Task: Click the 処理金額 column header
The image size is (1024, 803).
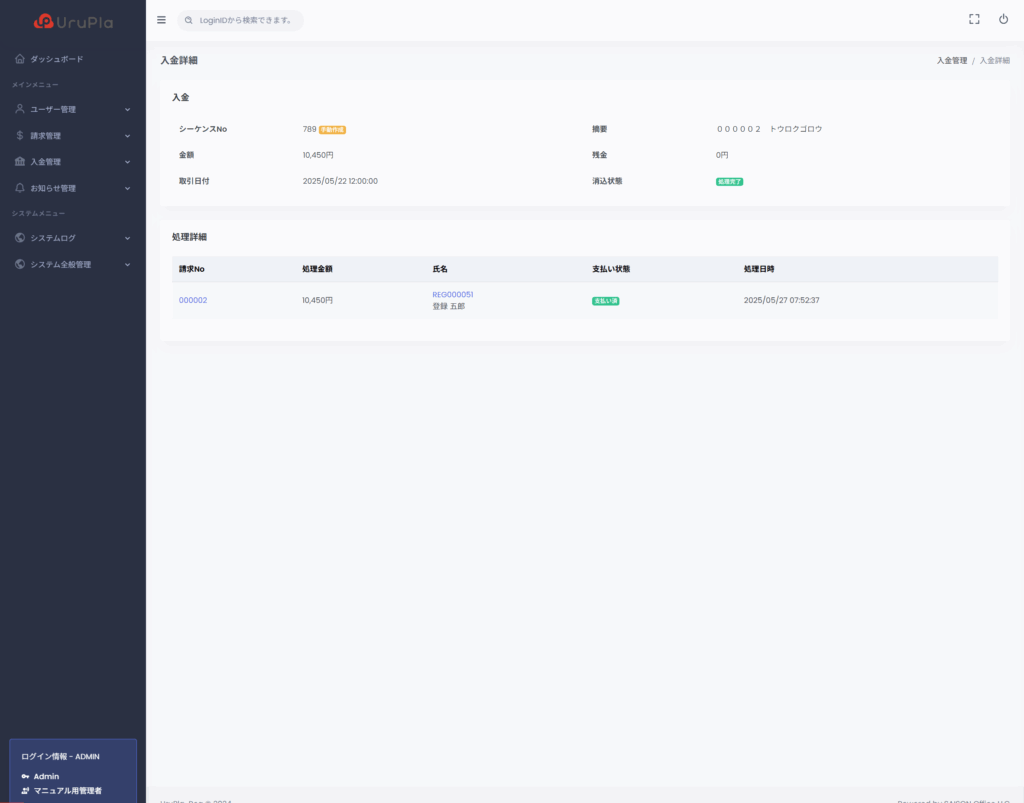Action: click(x=317, y=269)
